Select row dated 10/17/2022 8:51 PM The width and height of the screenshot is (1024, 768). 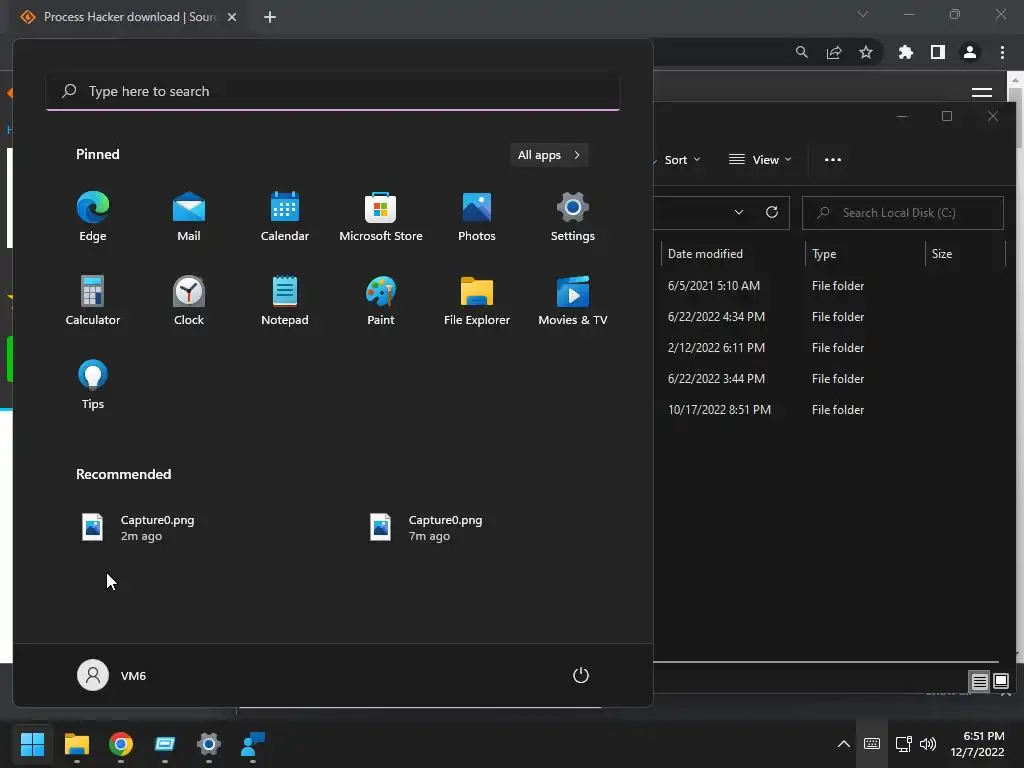pos(829,410)
